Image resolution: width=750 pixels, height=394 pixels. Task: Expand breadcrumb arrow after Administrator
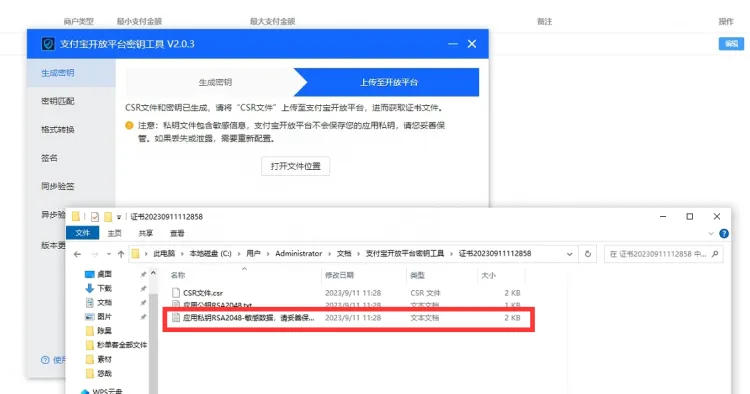pyautogui.click(x=330, y=254)
